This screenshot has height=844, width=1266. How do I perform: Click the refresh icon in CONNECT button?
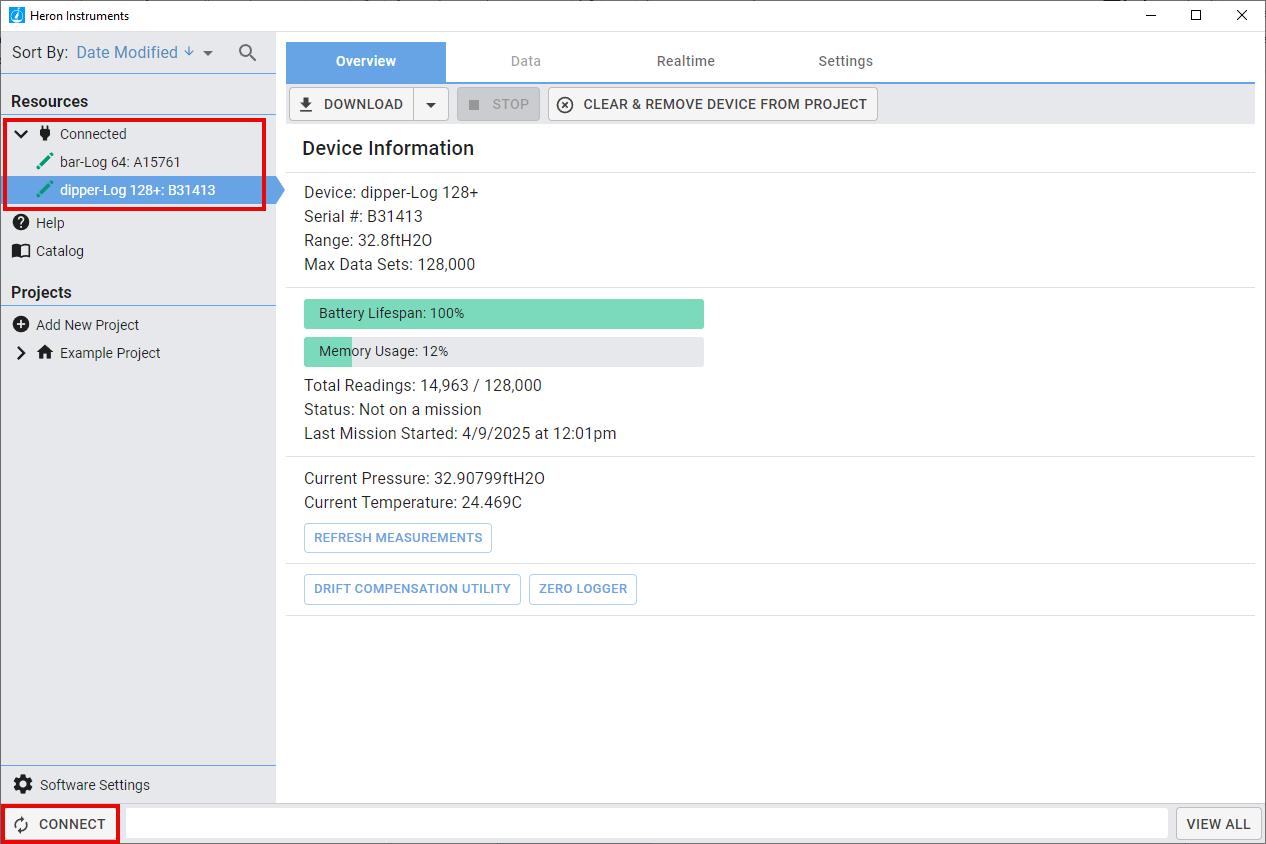[21, 824]
